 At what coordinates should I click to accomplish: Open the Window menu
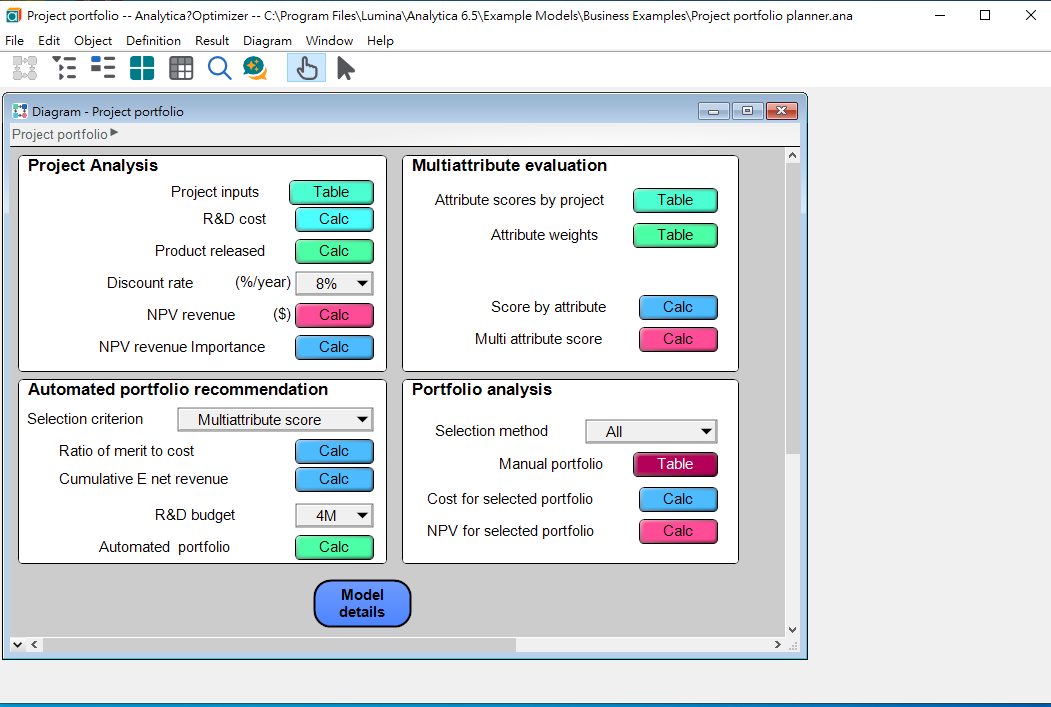329,41
